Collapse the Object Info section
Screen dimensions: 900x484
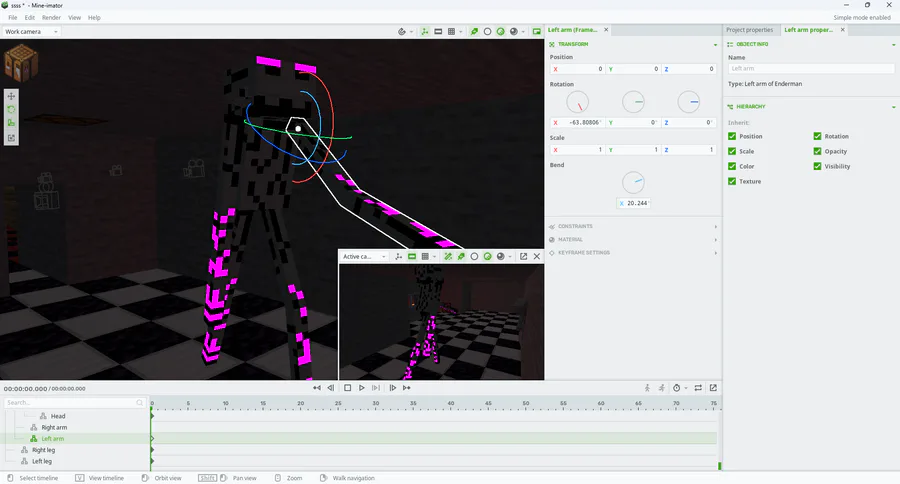(x=894, y=44)
